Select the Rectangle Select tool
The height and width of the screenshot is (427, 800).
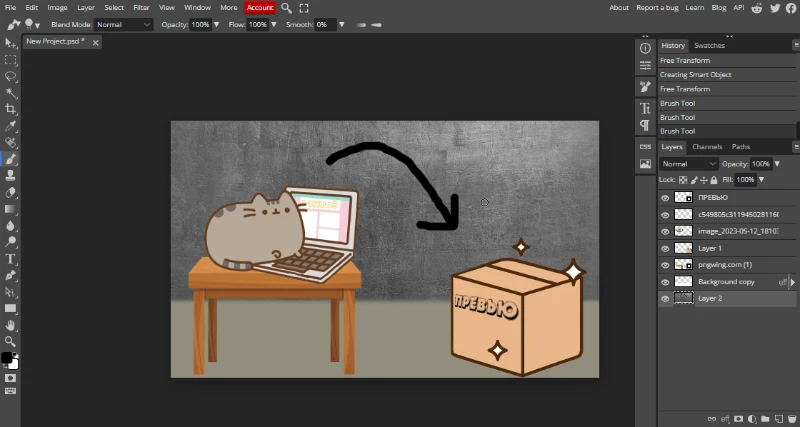[10, 60]
